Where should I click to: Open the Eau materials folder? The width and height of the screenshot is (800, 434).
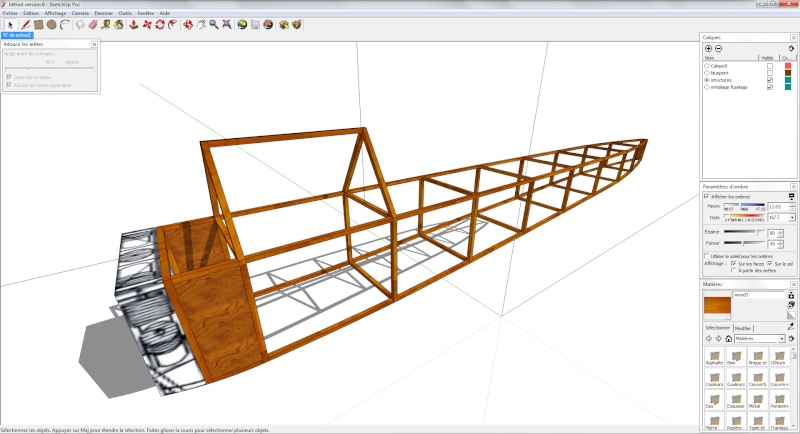(714, 400)
